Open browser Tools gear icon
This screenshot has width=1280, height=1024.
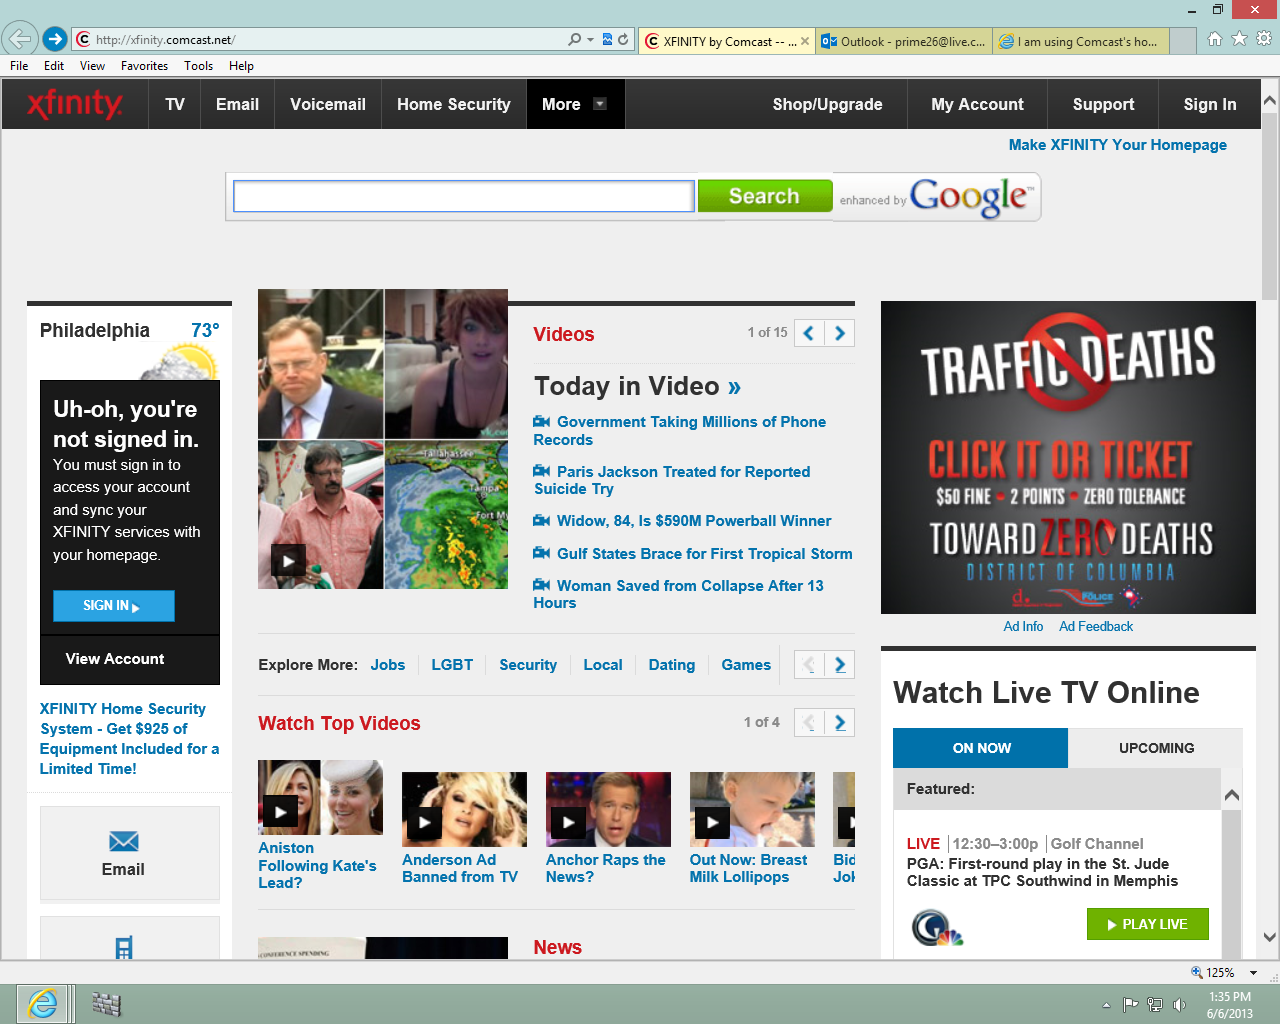[x=1264, y=39]
